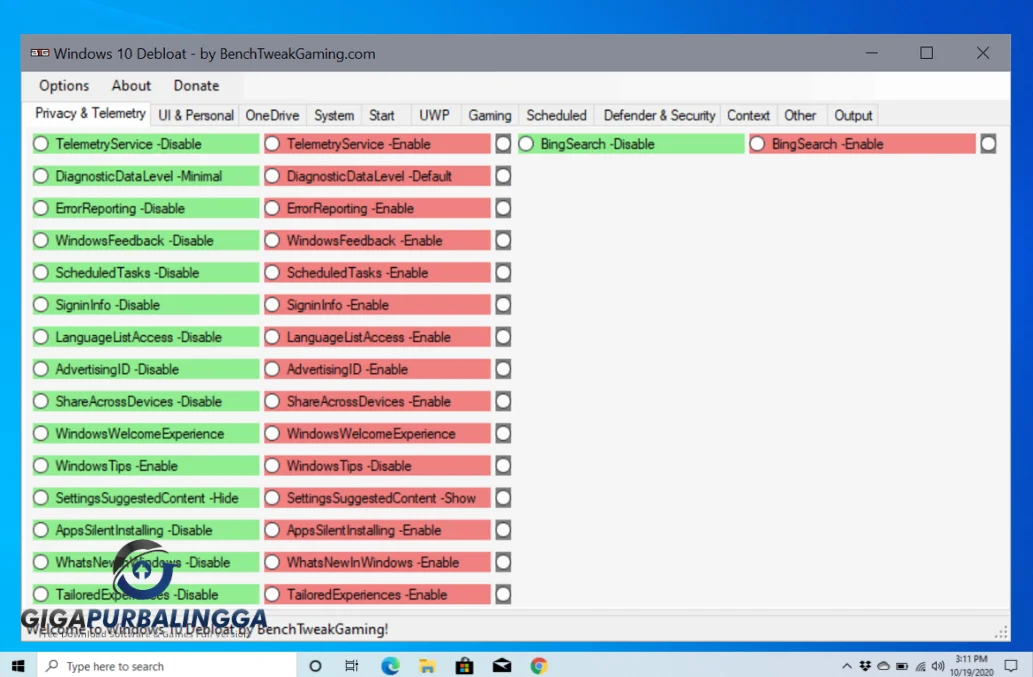Viewport: 1033px width, 677px height.
Task: Open Microsoft Store from taskbar
Action: point(464,666)
